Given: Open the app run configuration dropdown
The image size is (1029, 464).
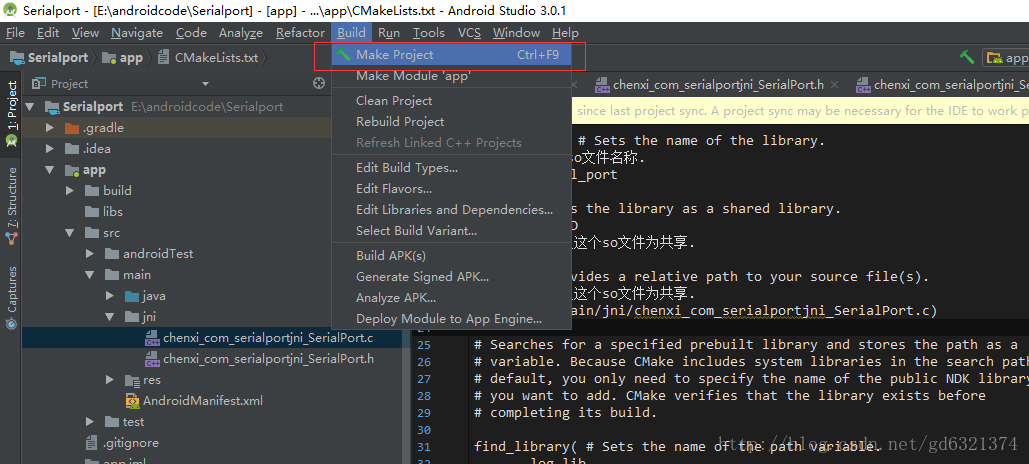Looking at the screenshot, I should tap(1005, 58).
